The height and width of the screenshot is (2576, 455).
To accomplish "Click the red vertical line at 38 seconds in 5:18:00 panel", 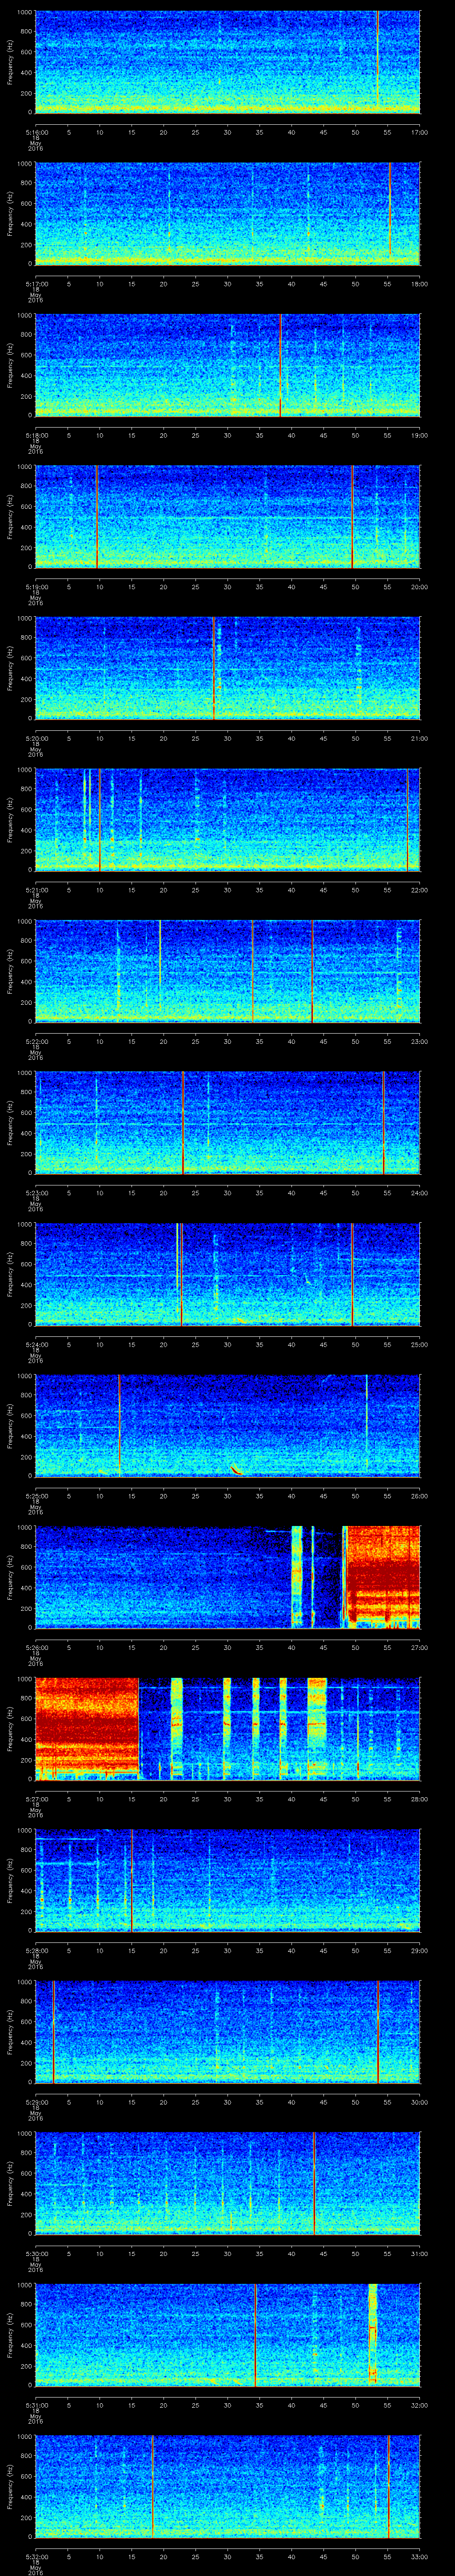I will 281,366.
